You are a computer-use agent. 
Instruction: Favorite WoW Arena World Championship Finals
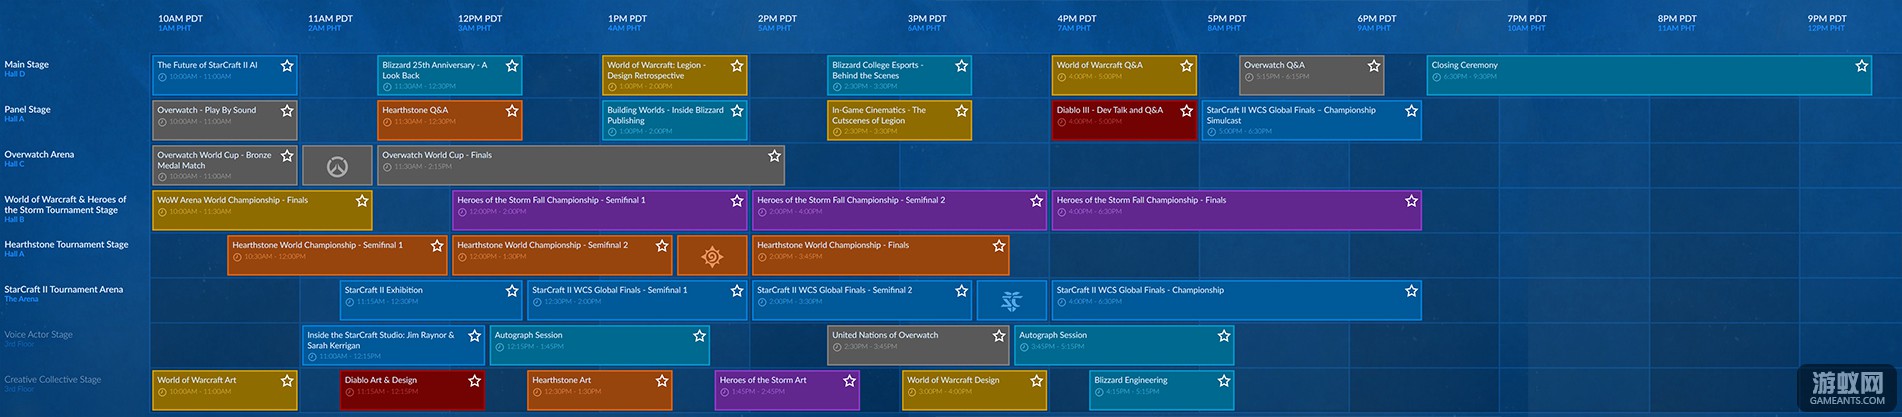(x=362, y=201)
